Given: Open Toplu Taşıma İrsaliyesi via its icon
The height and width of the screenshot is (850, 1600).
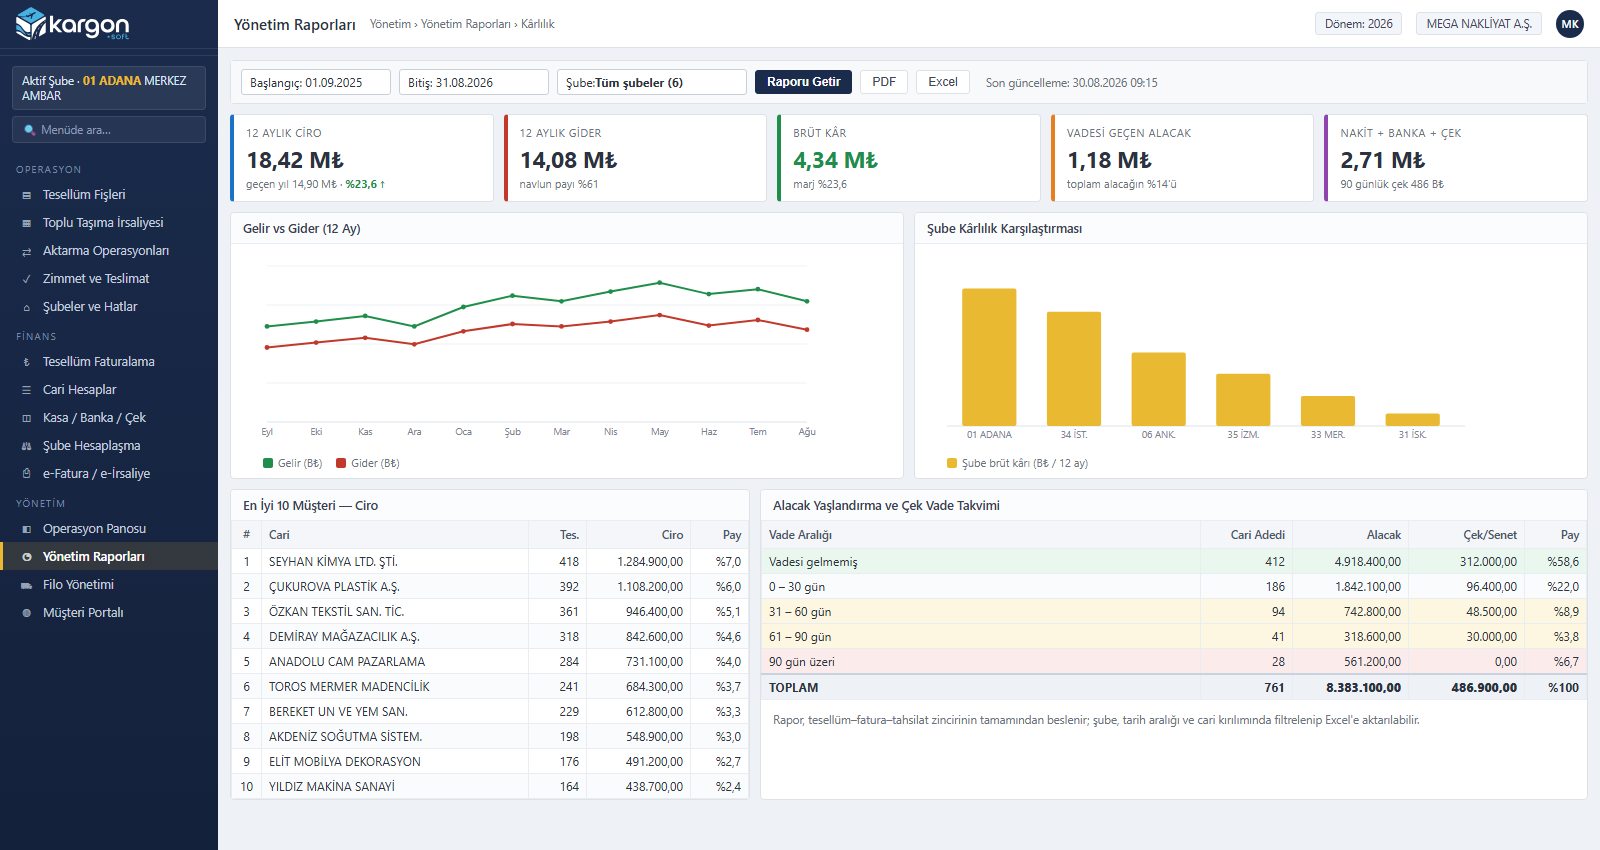Looking at the screenshot, I should coord(27,223).
